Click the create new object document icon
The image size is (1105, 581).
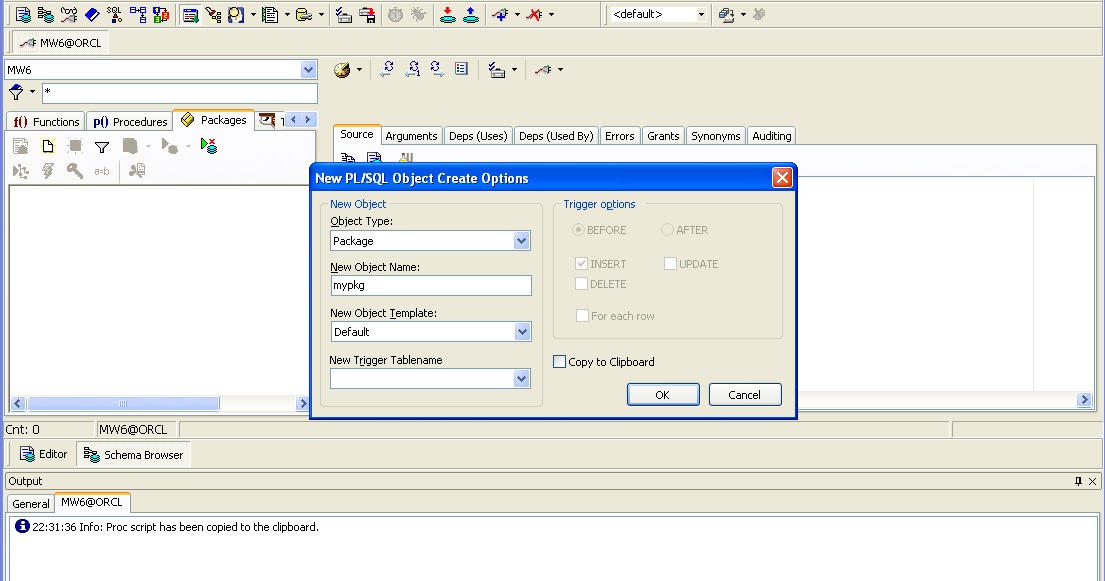pos(49,146)
